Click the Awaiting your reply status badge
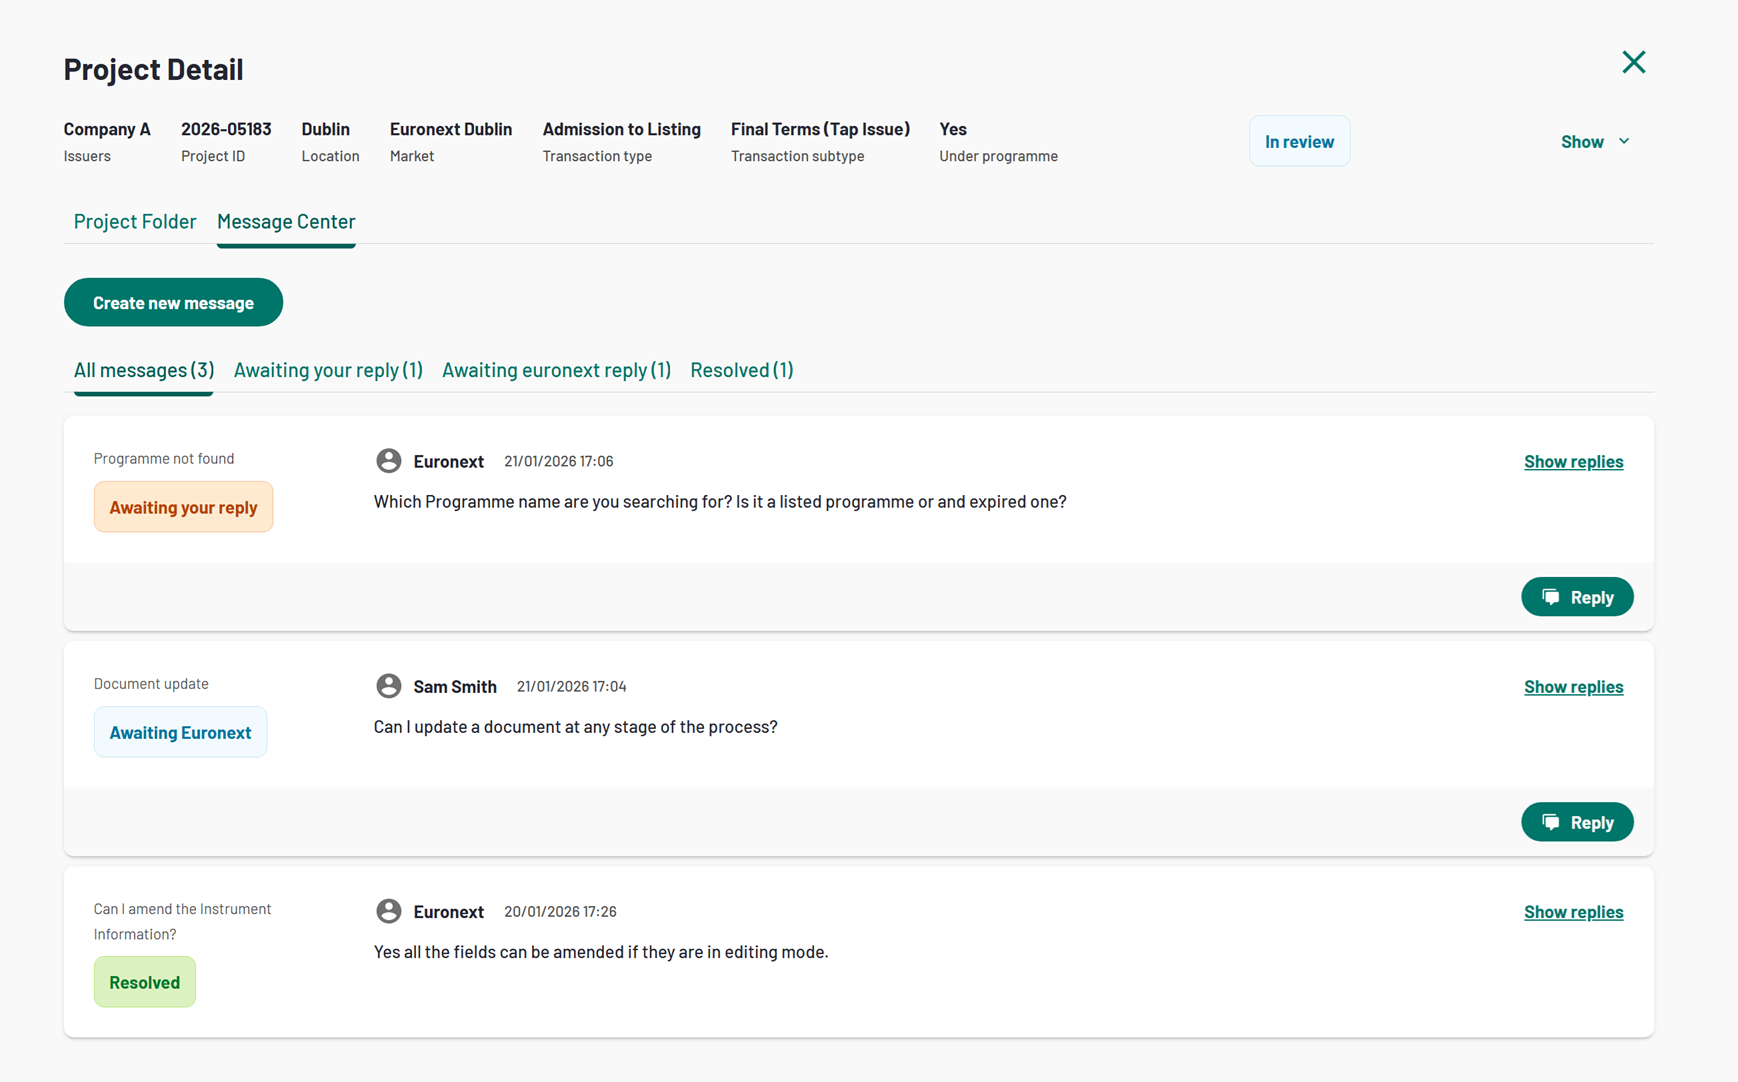This screenshot has height=1082, width=1738. tap(183, 508)
